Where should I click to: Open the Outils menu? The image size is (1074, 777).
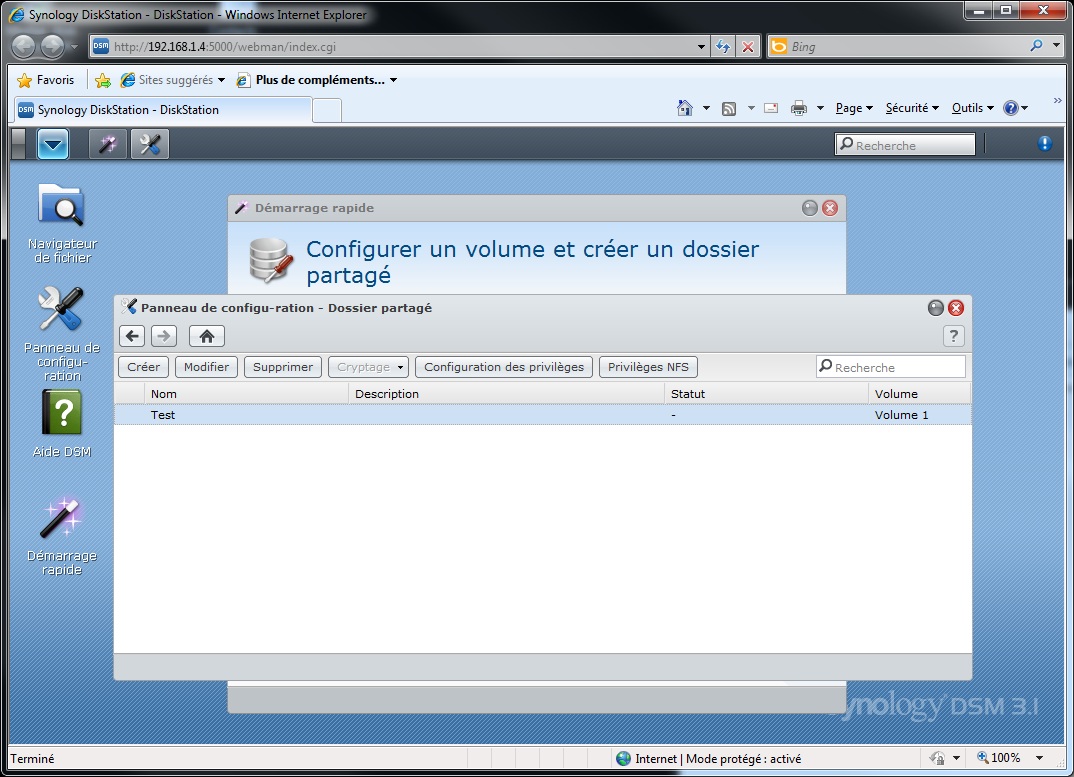[x=973, y=108]
